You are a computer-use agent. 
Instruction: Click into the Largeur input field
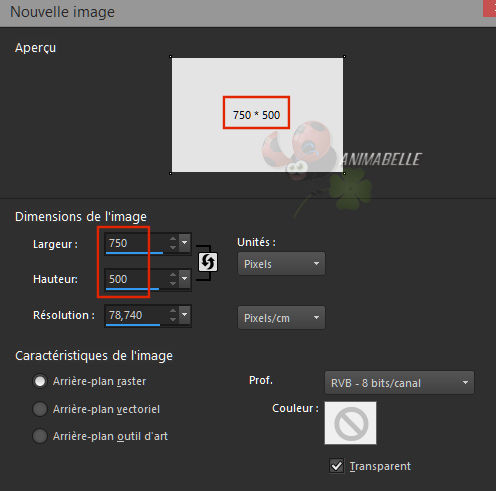pos(137,243)
